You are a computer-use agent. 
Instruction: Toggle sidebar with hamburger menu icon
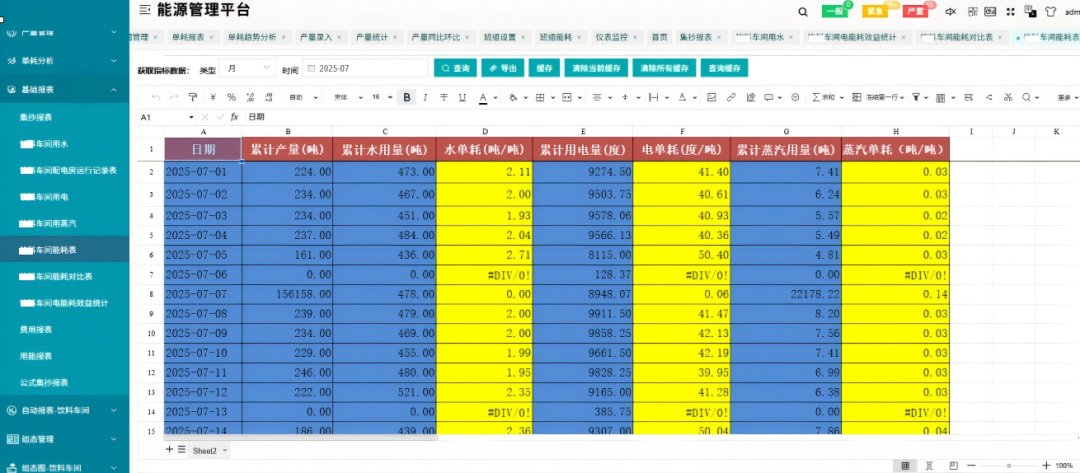pos(144,10)
